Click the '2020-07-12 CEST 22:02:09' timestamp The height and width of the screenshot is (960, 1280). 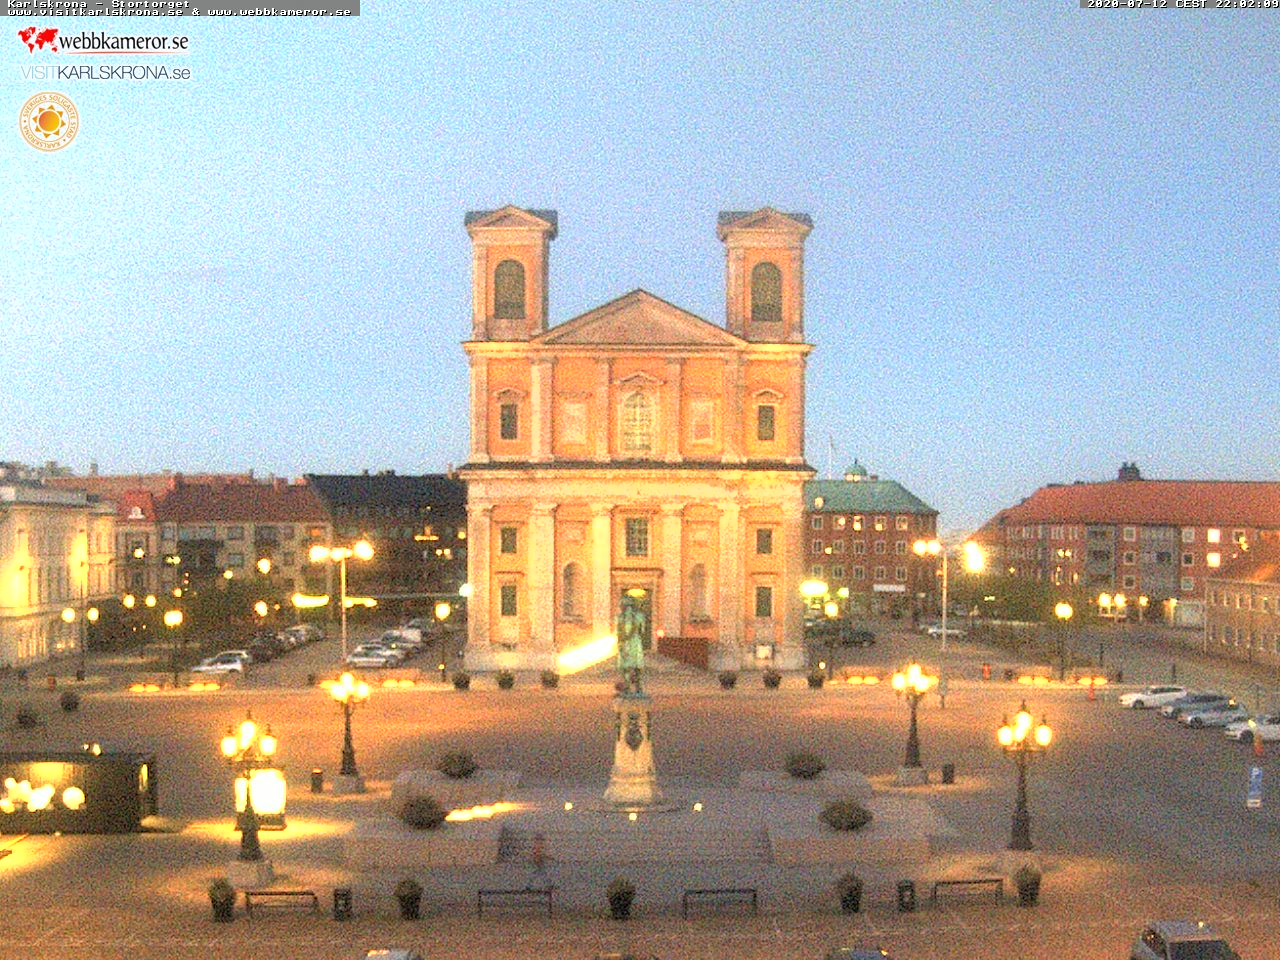point(1183,4)
